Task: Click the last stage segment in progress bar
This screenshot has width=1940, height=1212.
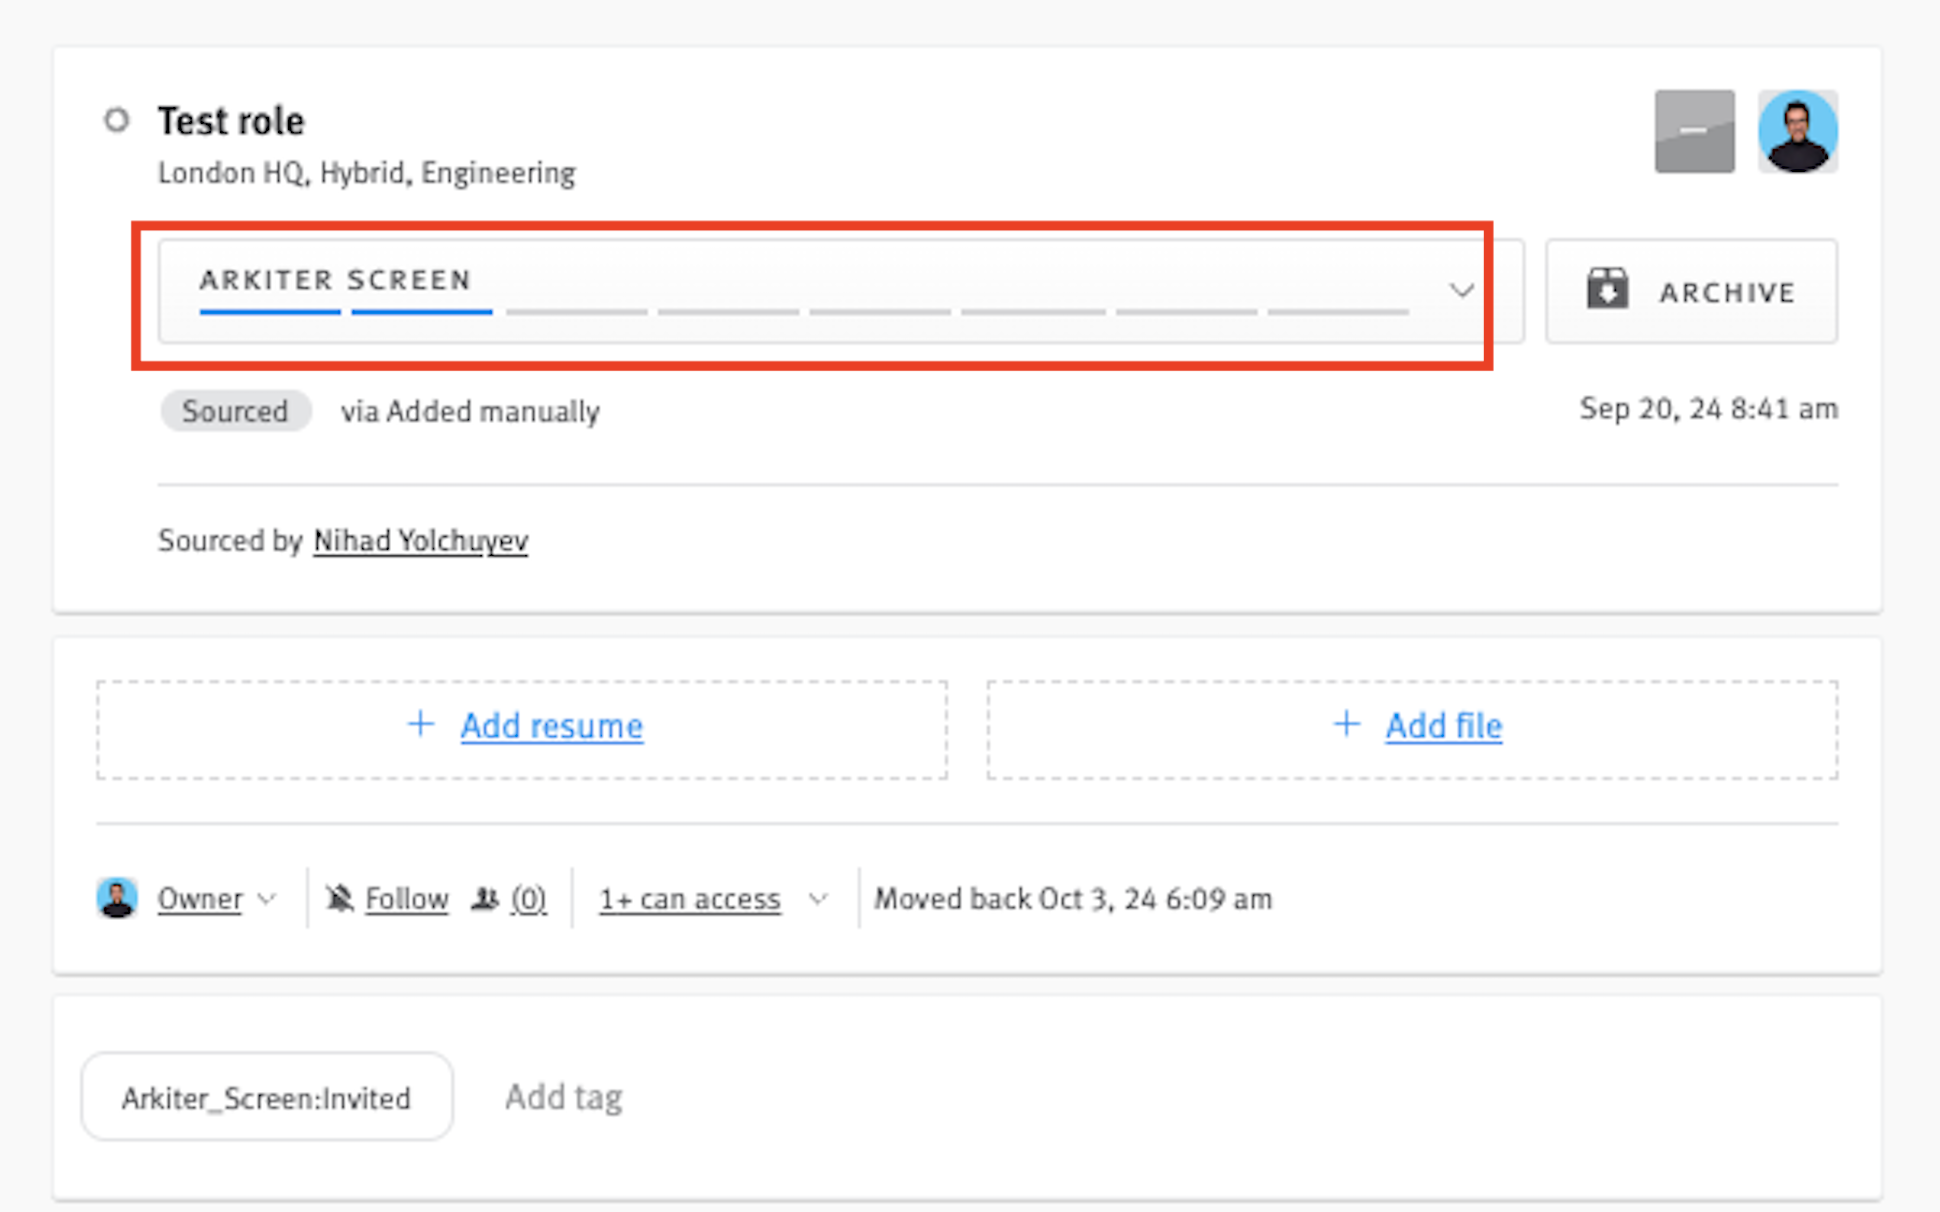Action: 1338,312
